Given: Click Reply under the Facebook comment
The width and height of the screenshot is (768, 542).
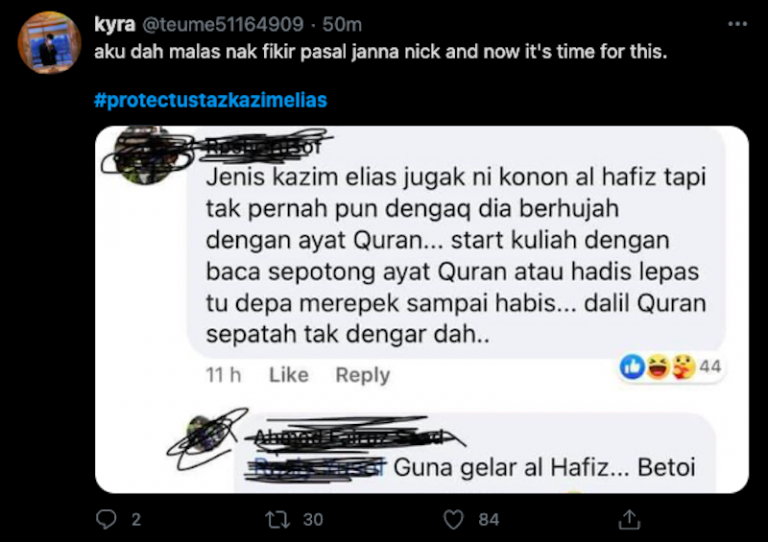Looking at the screenshot, I should point(363,376).
